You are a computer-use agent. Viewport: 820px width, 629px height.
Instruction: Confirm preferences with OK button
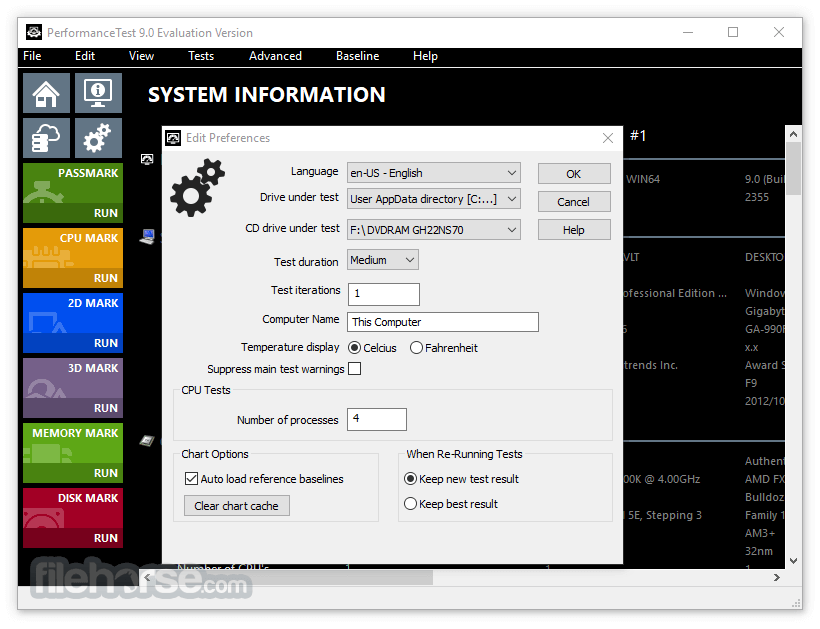click(574, 174)
